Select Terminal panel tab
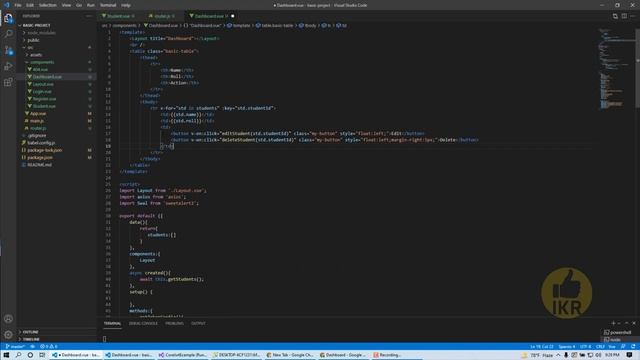The image size is (640, 360). pyautogui.click(x=112, y=323)
